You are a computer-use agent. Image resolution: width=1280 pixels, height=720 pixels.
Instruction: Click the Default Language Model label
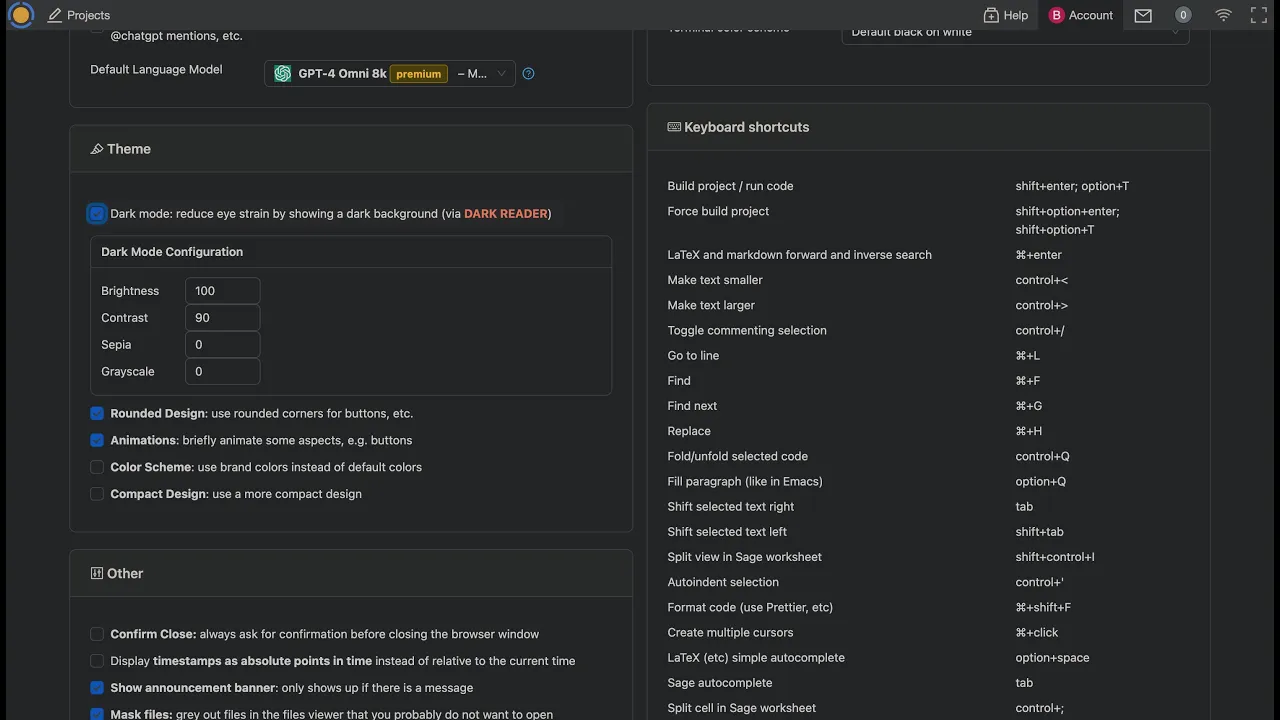(x=156, y=69)
